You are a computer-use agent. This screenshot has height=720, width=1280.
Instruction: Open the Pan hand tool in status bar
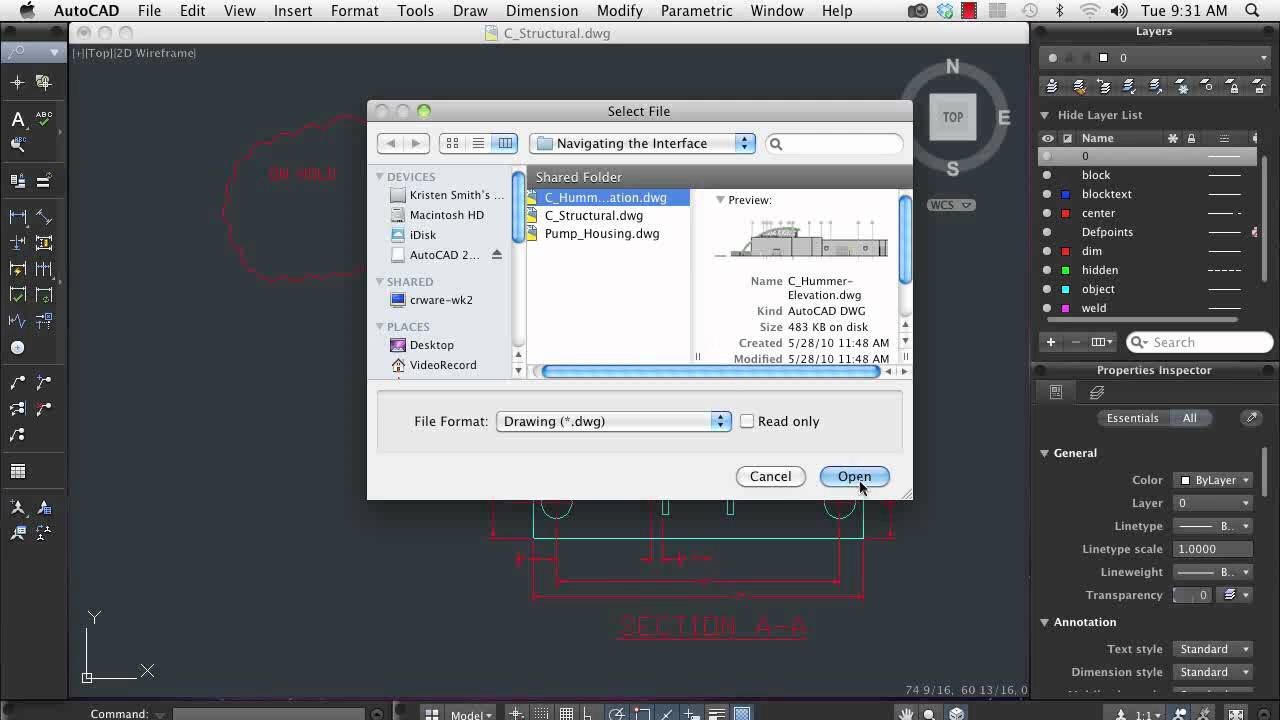tap(906, 714)
